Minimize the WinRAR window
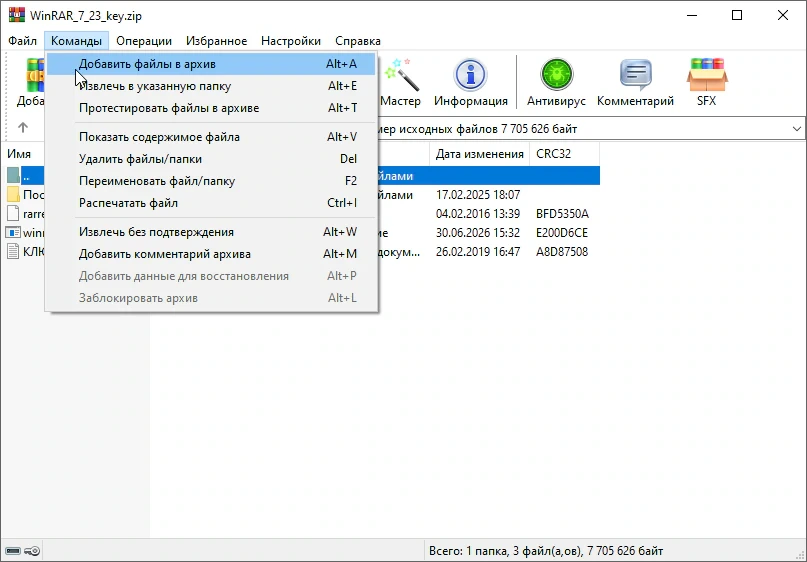This screenshot has width=807, height=562. click(x=692, y=15)
